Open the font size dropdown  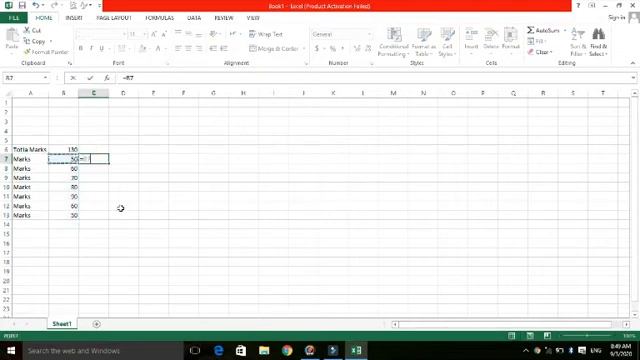click(x=145, y=34)
